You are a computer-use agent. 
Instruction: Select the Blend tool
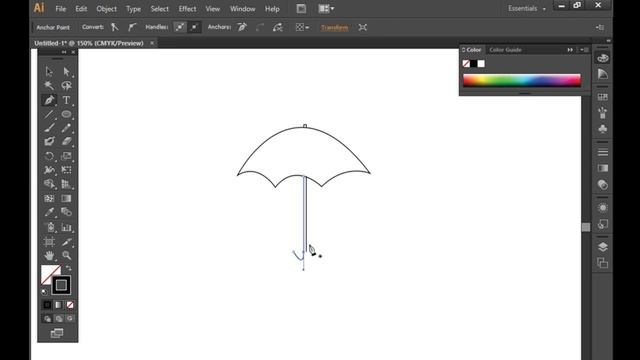click(66, 212)
